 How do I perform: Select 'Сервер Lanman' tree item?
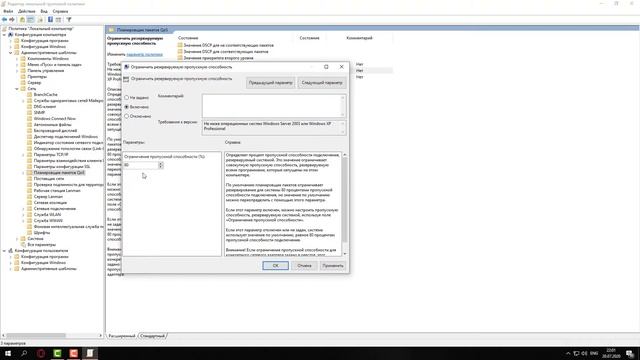[48, 197]
